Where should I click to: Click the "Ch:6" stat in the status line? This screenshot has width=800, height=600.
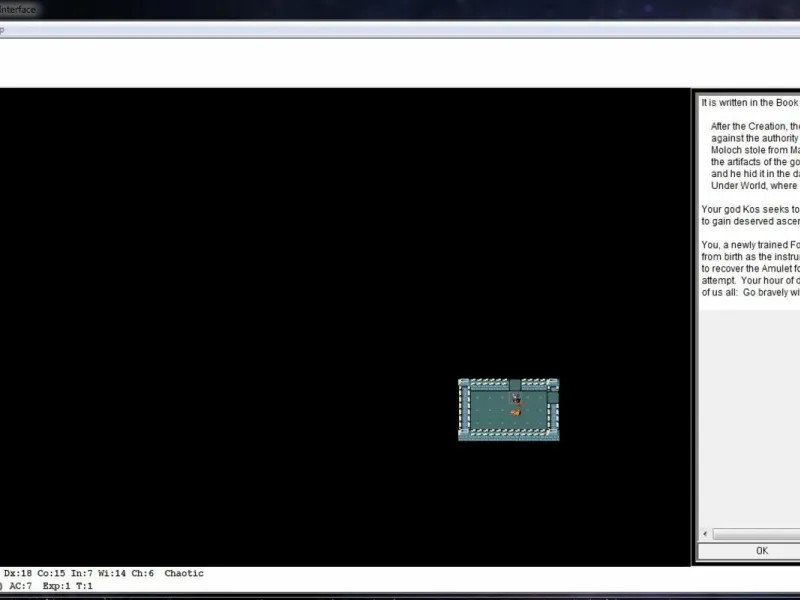[142, 573]
